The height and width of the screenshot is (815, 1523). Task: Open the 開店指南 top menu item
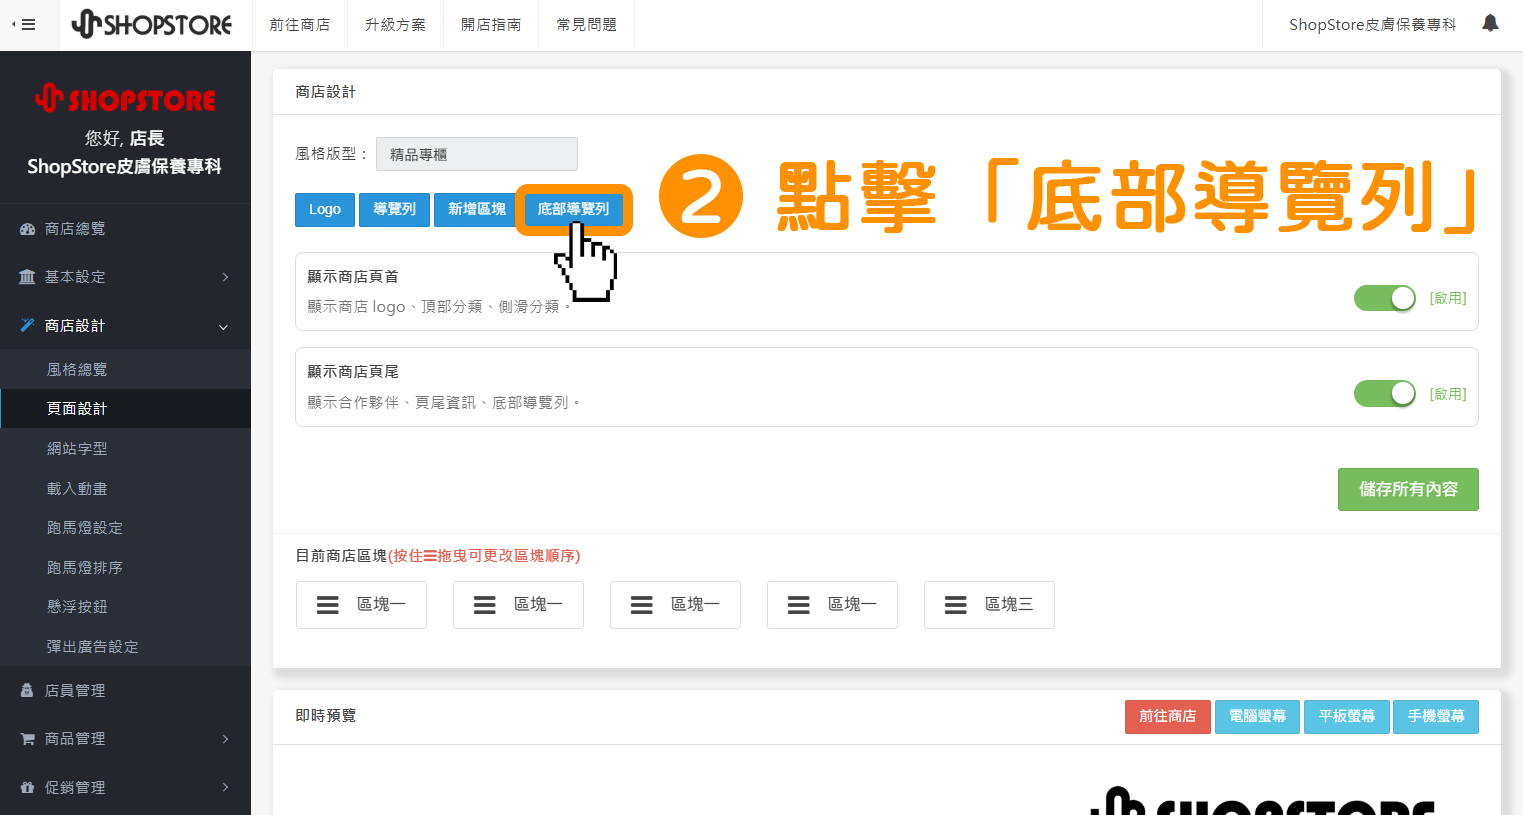pyautogui.click(x=491, y=25)
